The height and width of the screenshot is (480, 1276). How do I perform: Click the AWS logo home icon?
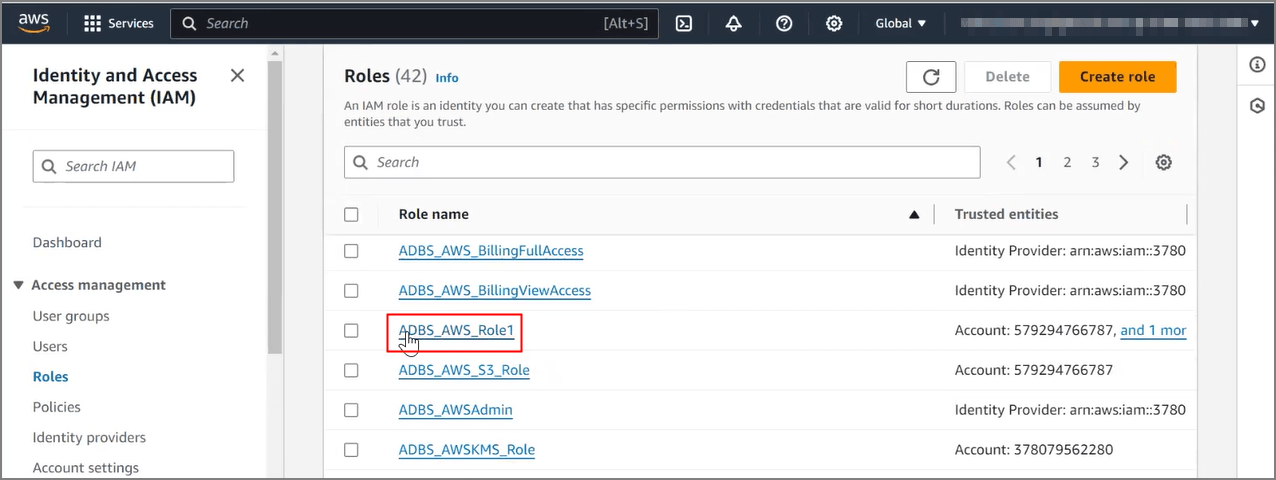tap(33, 23)
